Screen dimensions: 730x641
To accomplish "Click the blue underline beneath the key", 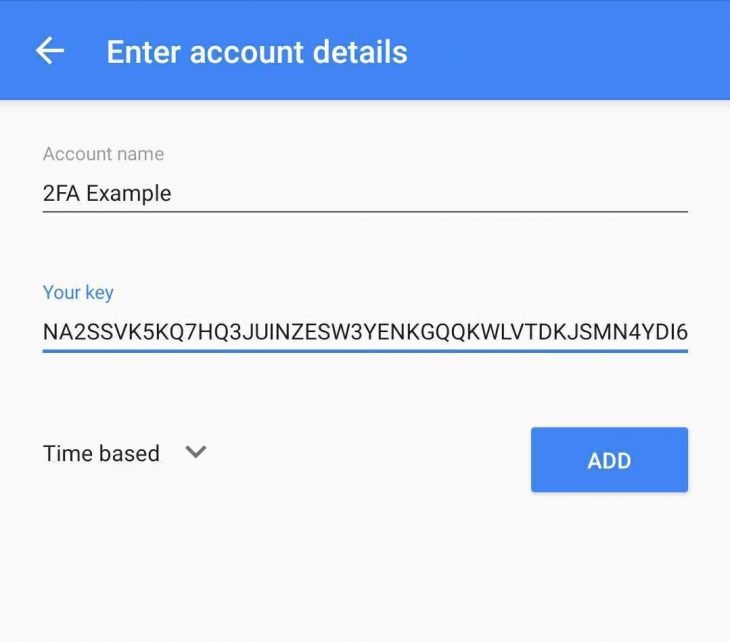I will pyautogui.click(x=365, y=350).
